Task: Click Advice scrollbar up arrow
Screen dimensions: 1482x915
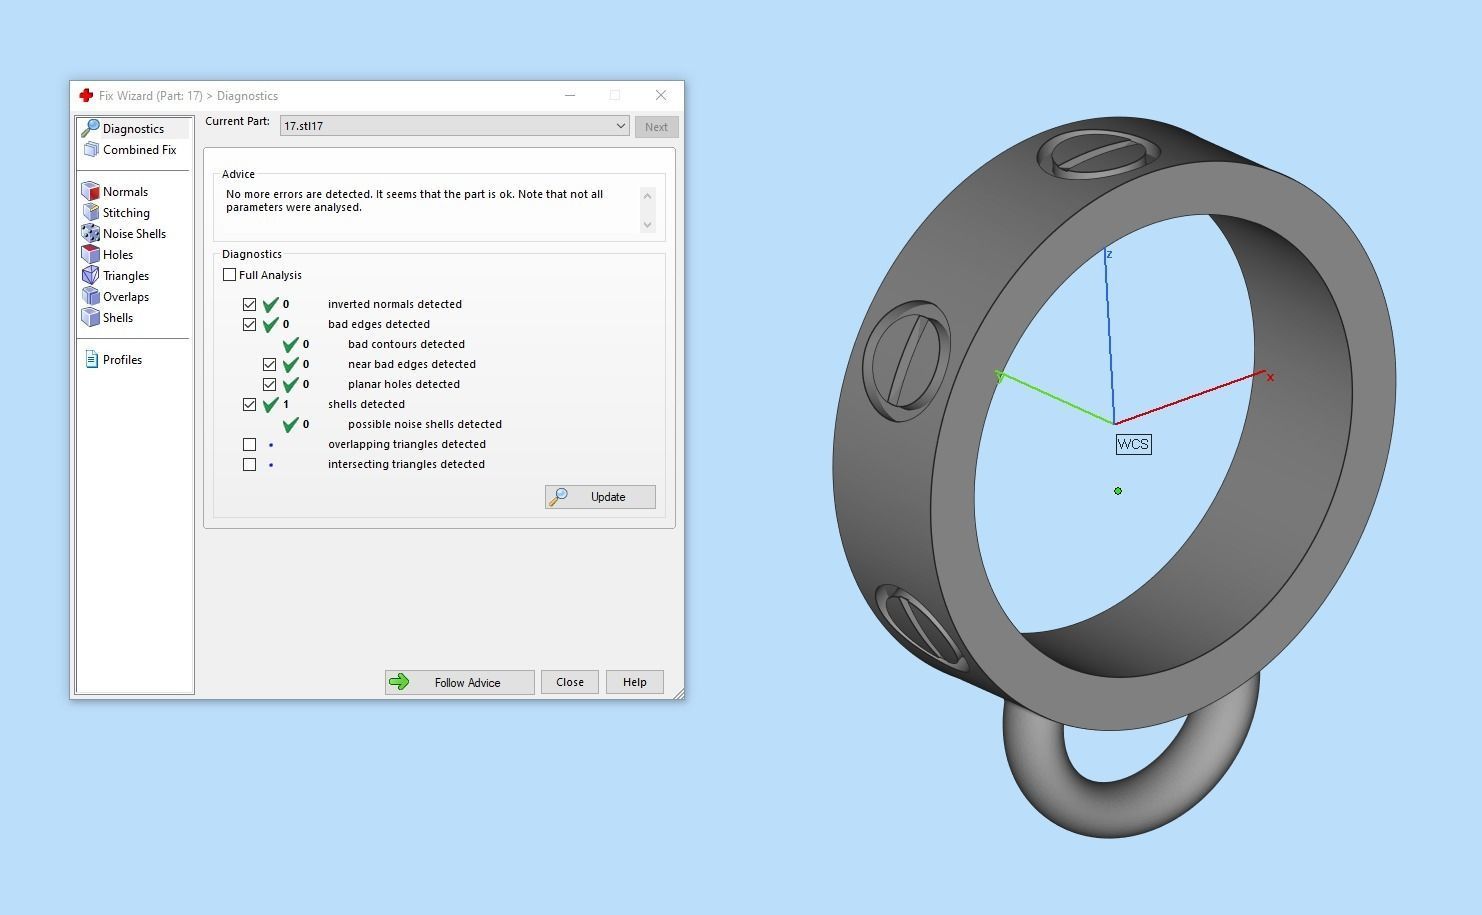Action: [647, 195]
